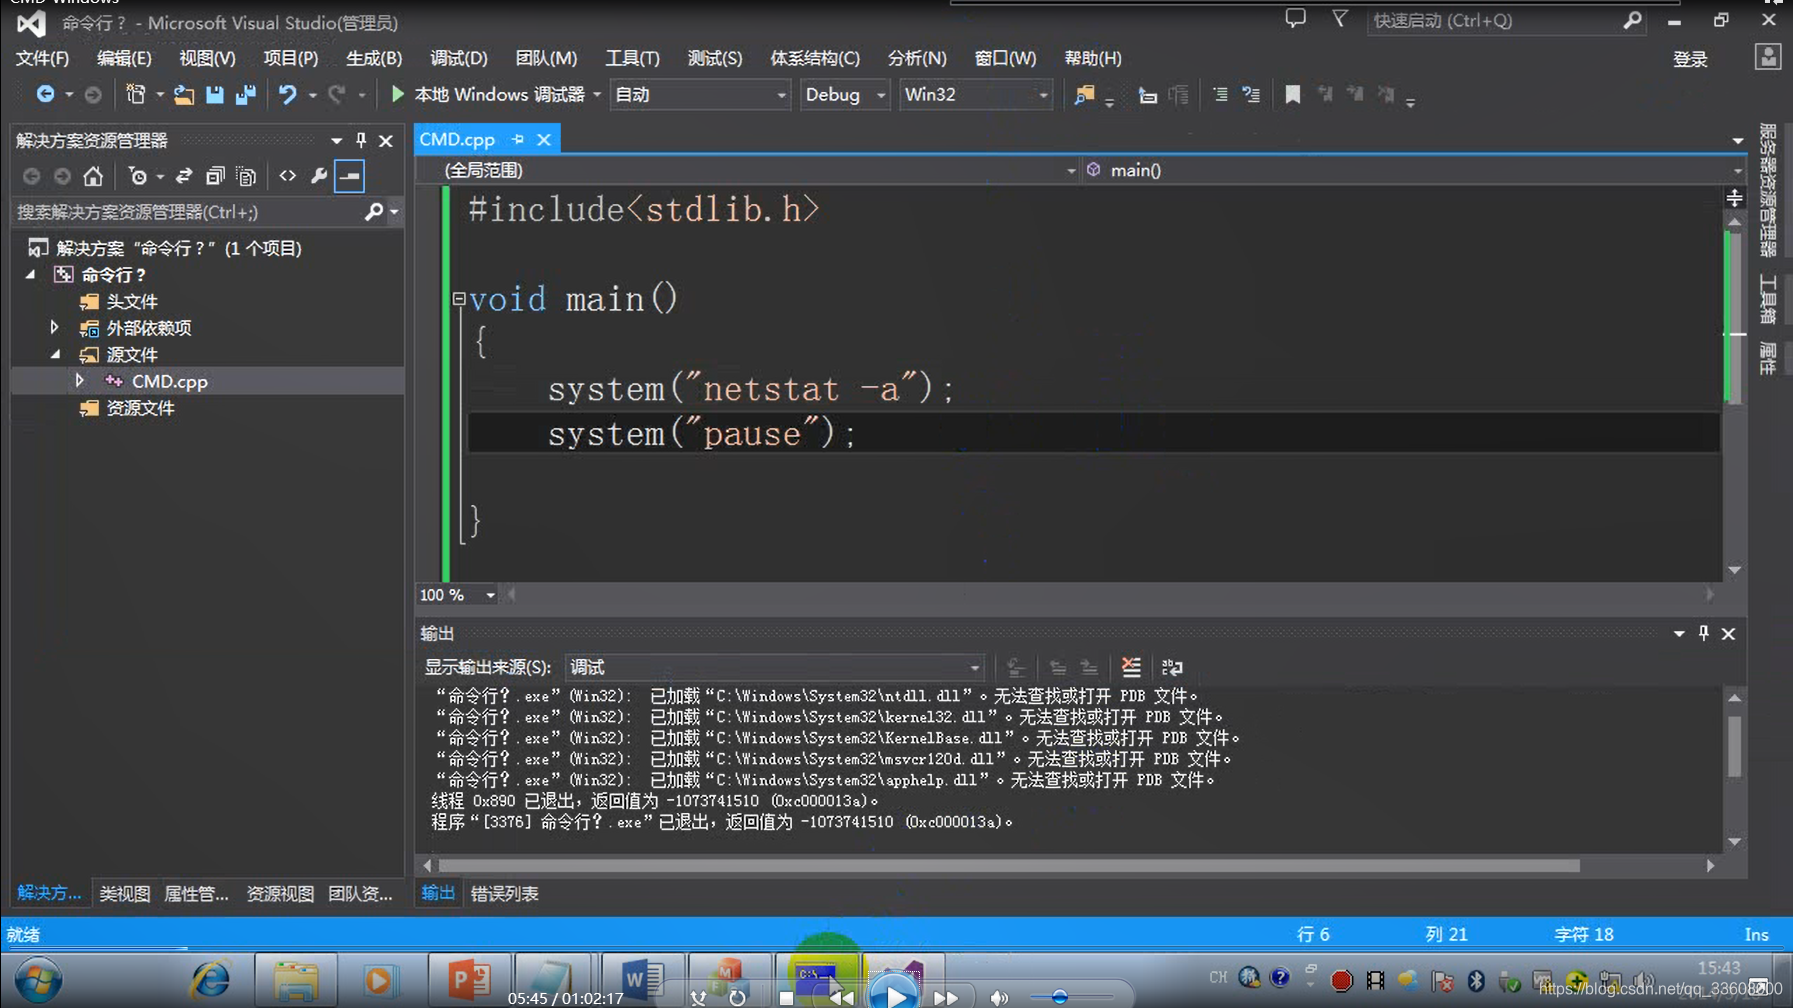
Task: Select the 头文件 folder
Action: click(132, 301)
